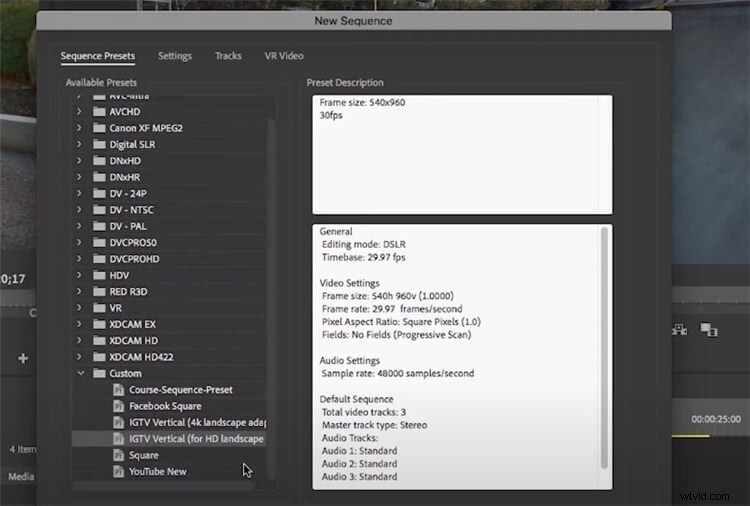Expand the Digital SLR folder
Image resolution: width=750 pixels, height=506 pixels.
tap(79, 144)
